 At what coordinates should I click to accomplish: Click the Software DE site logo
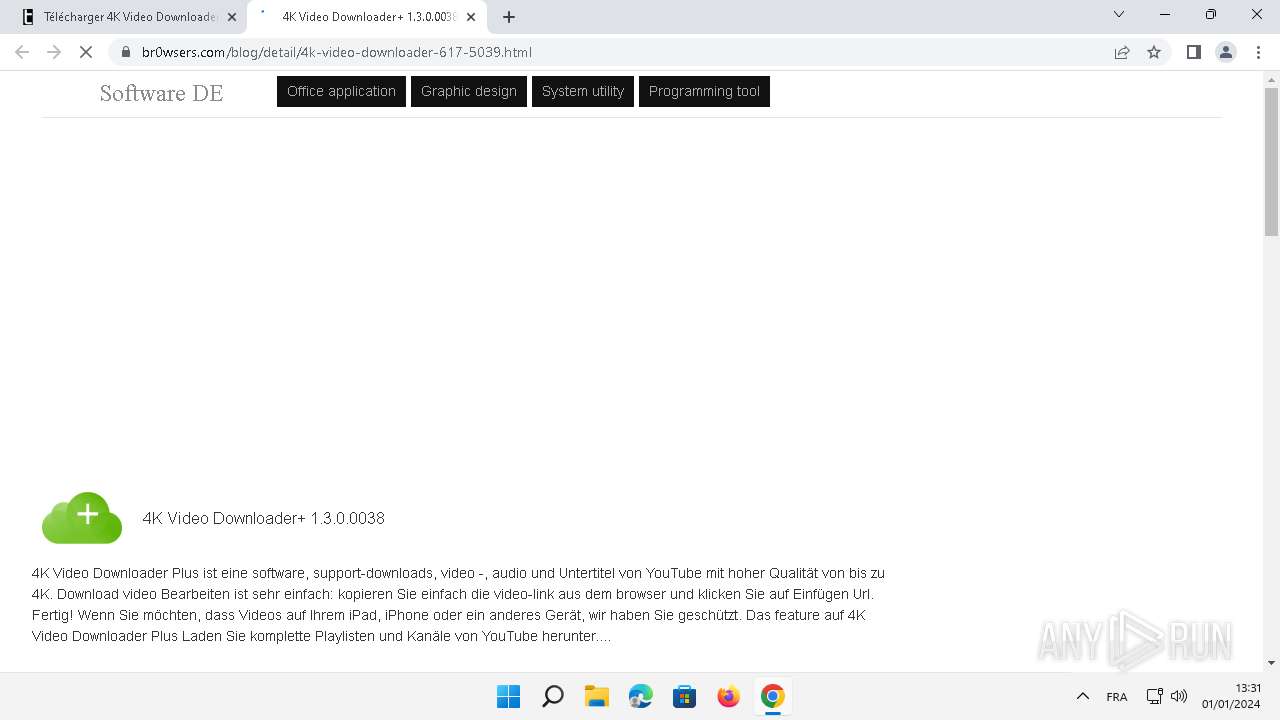point(161,93)
